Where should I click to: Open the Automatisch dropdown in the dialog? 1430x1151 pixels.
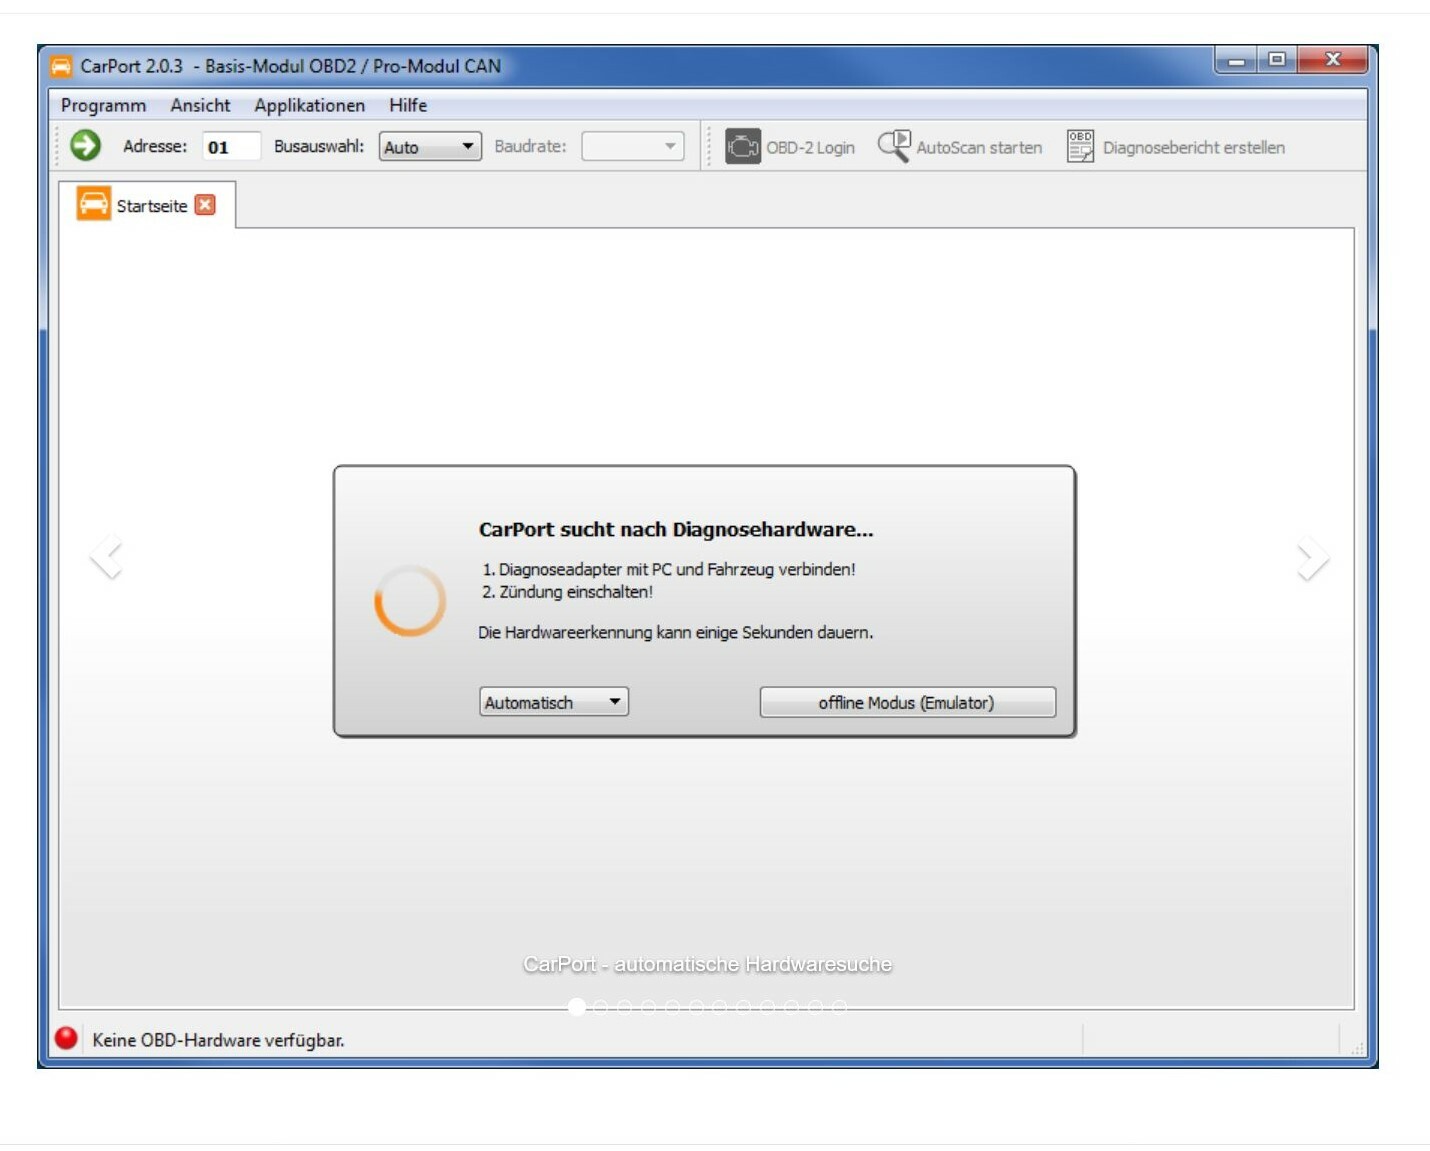pos(553,702)
